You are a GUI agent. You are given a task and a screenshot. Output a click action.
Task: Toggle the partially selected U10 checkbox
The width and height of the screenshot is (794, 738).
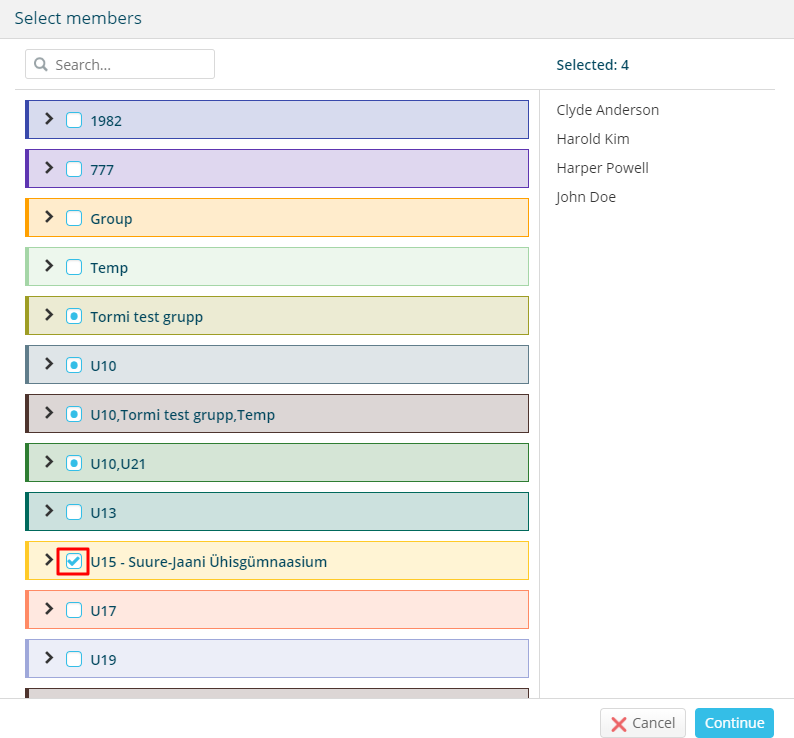[x=74, y=365]
